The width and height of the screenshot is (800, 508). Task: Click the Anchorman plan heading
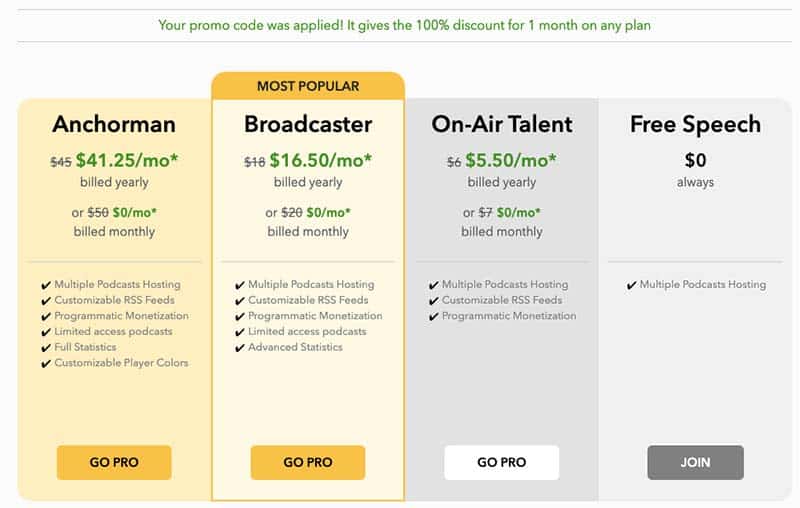pyautogui.click(x=114, y=124)
